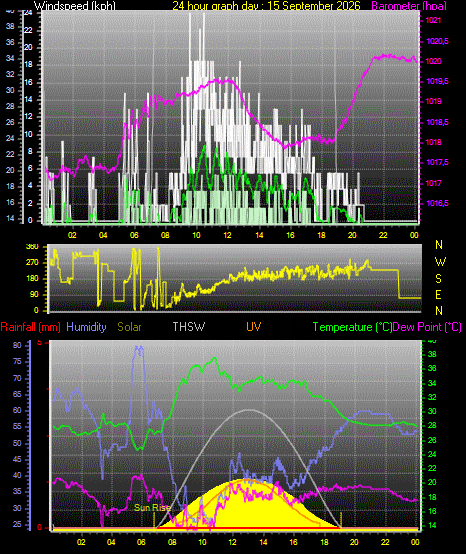The height and width of the screenshot is (554, 466).
Task: Click "1020" on the barometer axis
Action: click(433, 61)
